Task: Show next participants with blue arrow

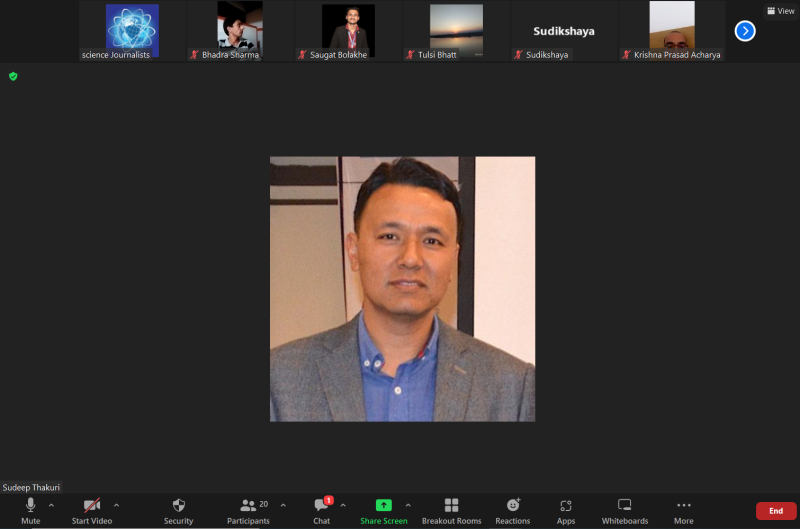Action: [745, 31]
